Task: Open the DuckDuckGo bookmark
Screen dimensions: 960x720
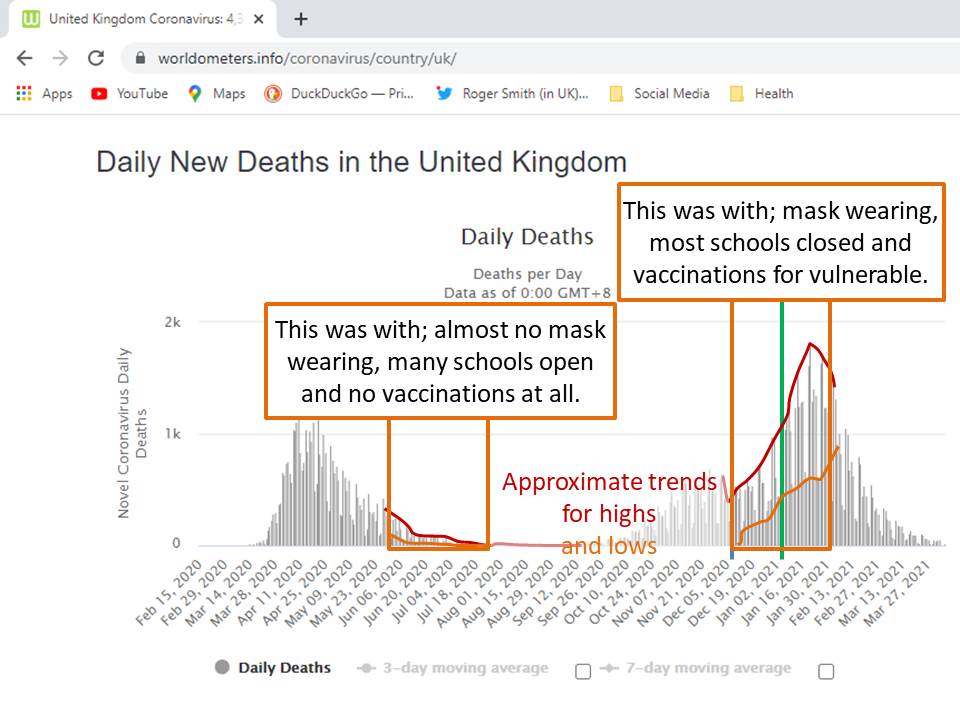Action: (x=338, y=93)
